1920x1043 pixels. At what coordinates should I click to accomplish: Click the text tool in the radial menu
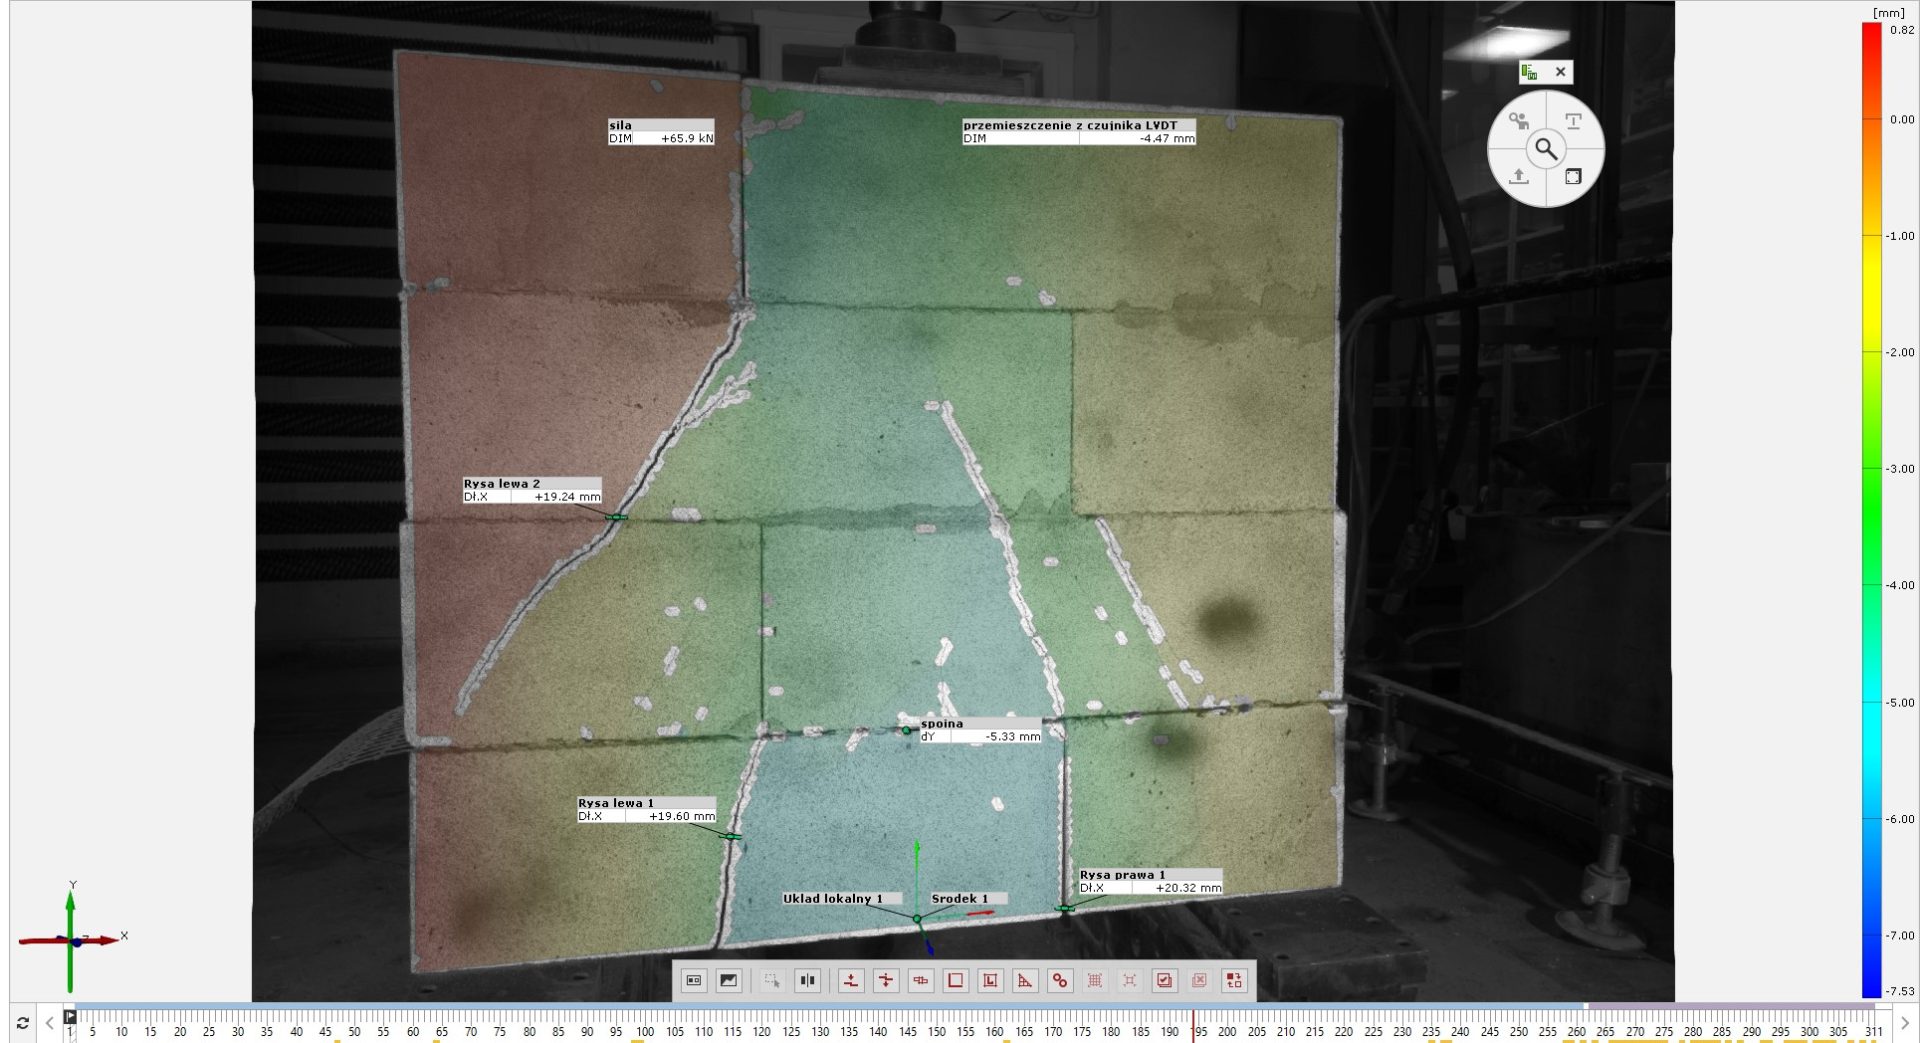click(1573, 121)
